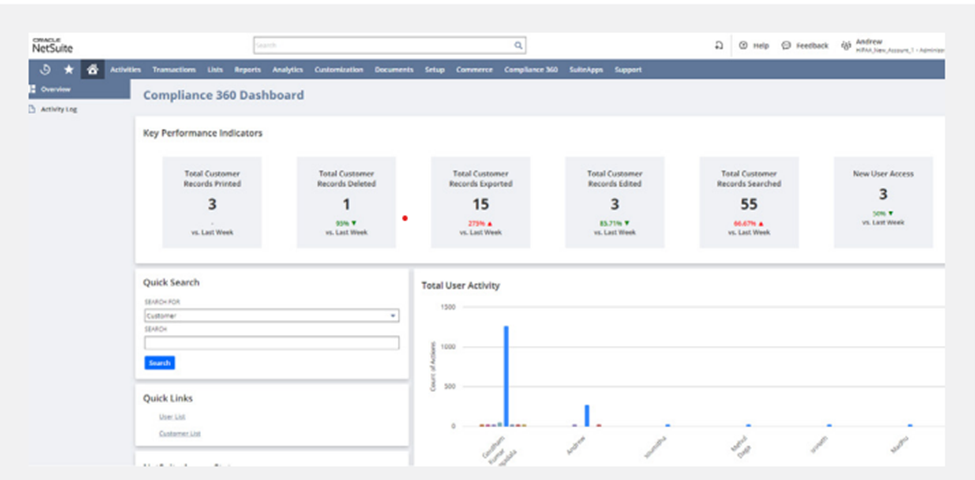Click the blue Search button

coord(160,363)
